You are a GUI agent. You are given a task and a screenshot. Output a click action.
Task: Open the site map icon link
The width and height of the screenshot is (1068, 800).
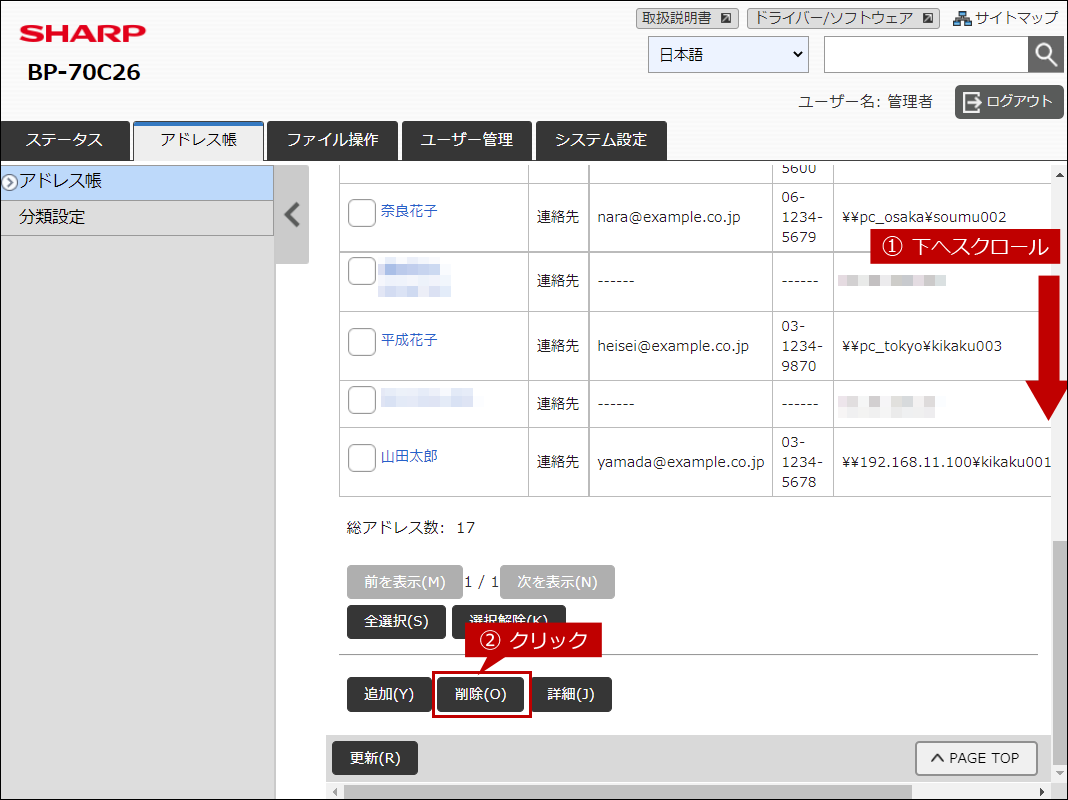click(x=1004, y=18)
